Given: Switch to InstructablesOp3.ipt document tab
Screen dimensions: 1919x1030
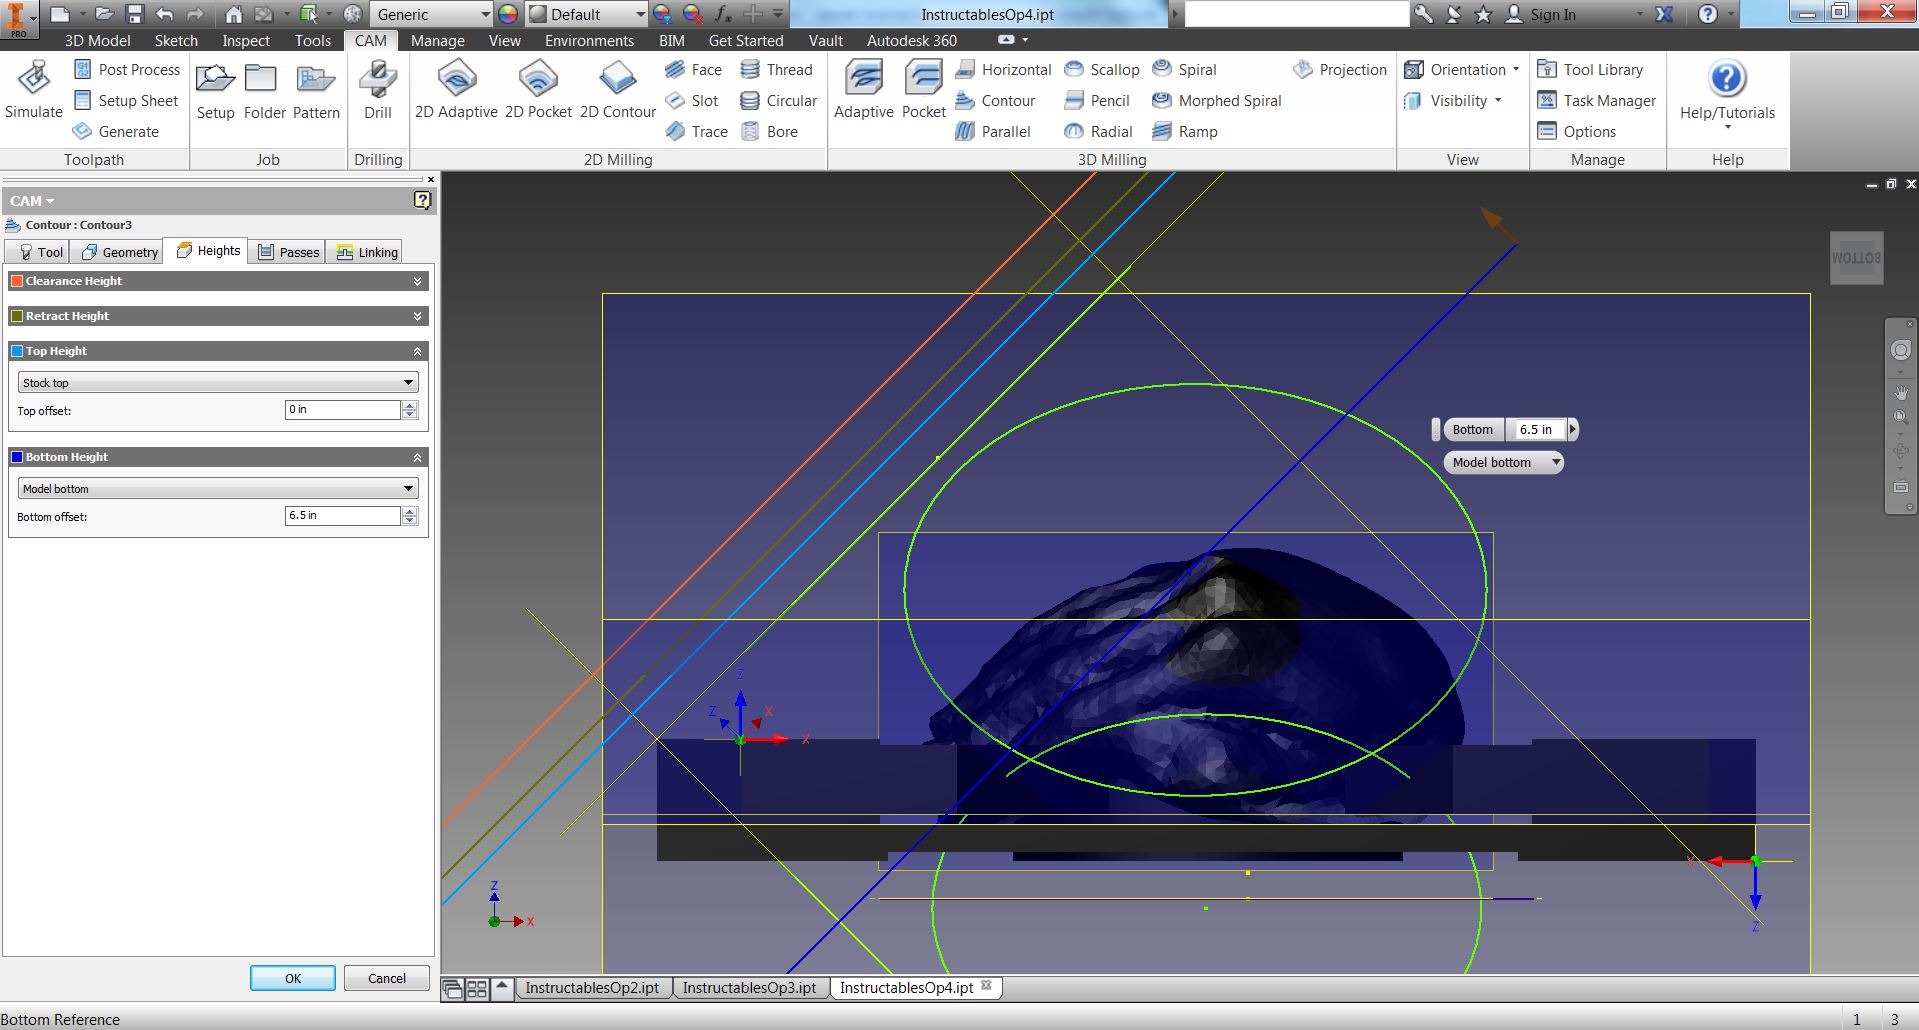Looking at the screenshot, I should 749,988.
